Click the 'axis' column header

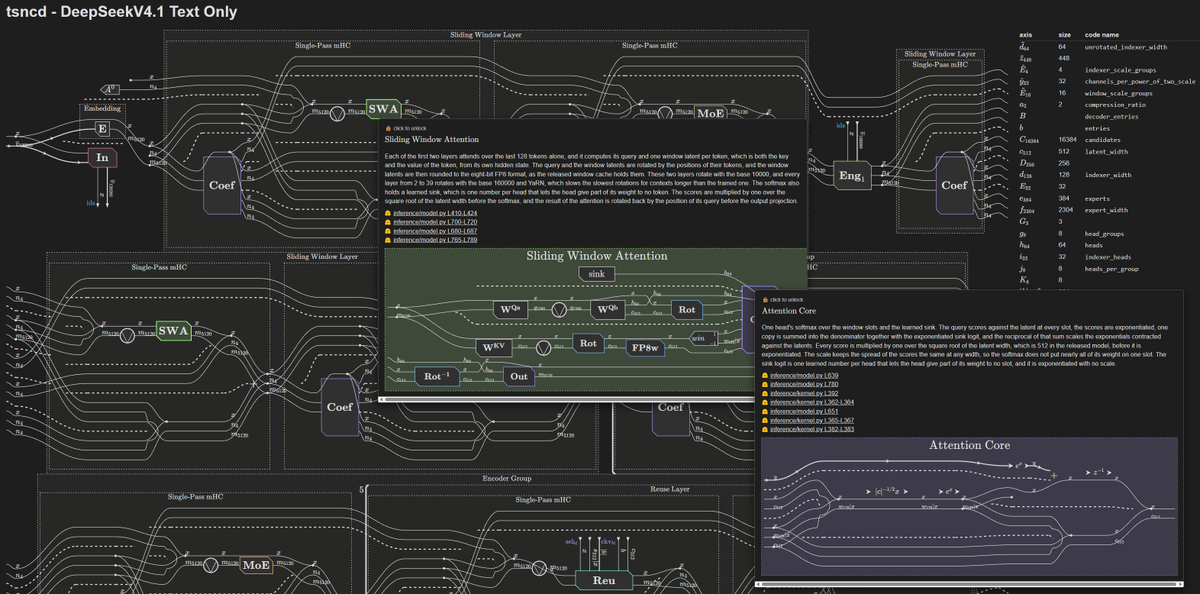[x=1025, y=34]
